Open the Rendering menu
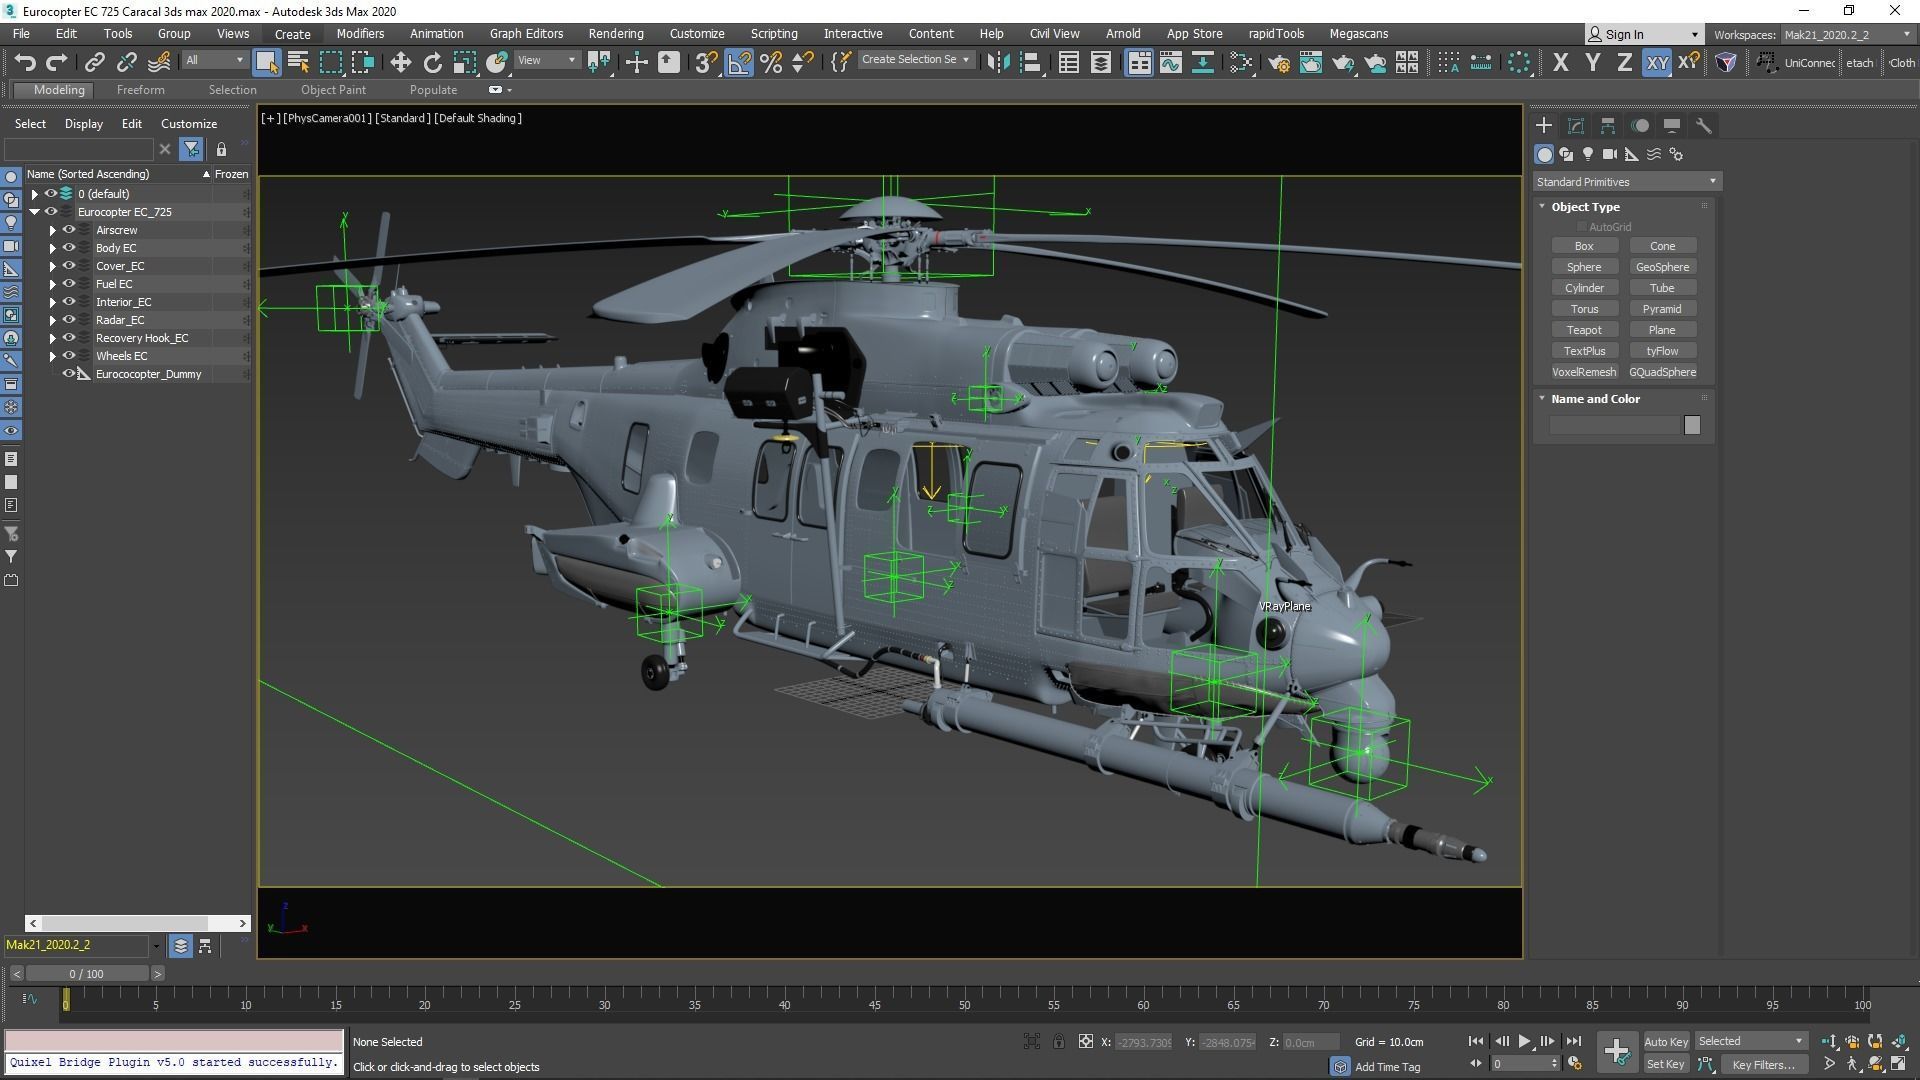 pyautogui.click(x=615, y=33)
